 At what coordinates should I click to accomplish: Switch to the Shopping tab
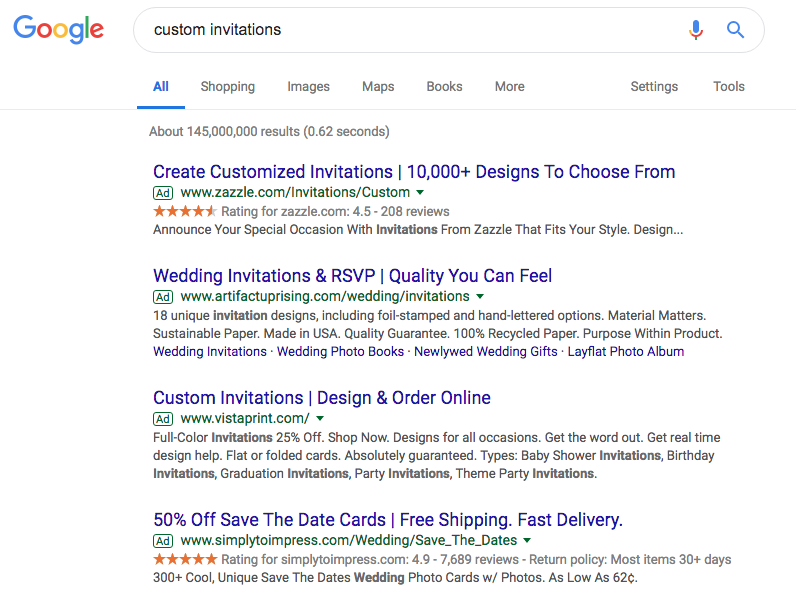click(227, 86)
